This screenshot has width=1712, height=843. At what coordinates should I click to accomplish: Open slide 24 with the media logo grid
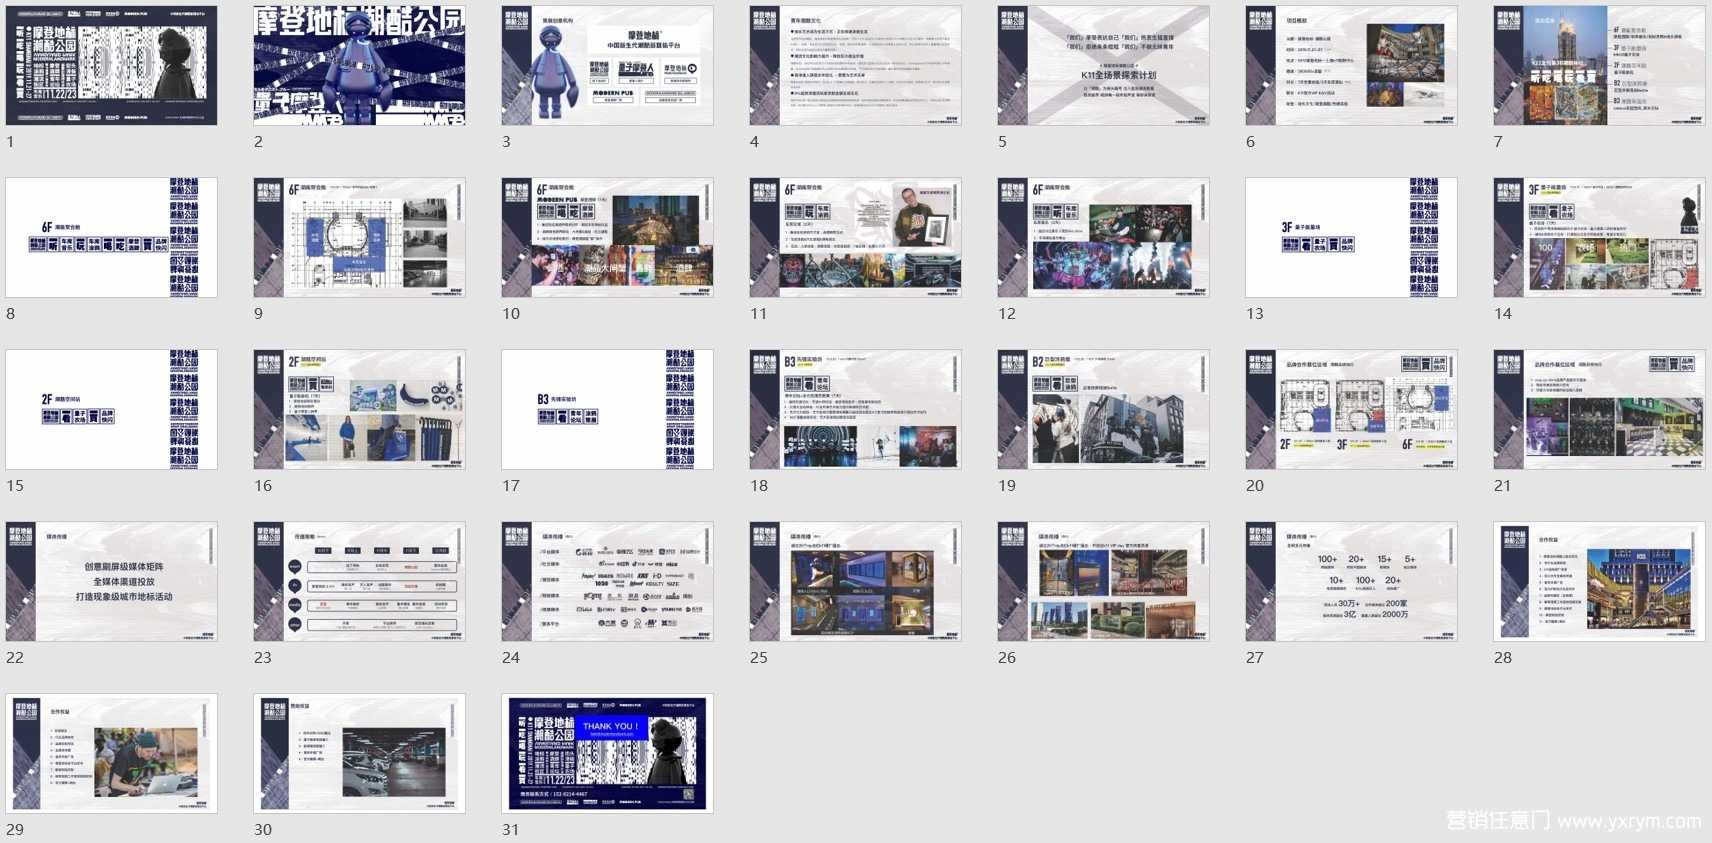608,582
